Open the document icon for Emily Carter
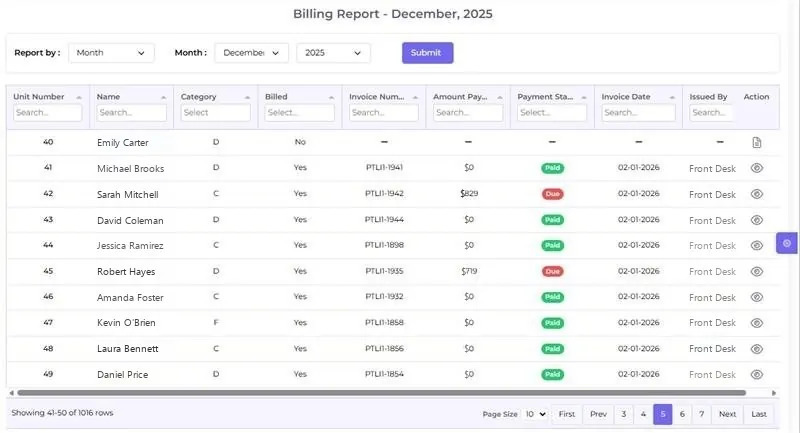800x433 pixels. pyautogui.click(x=757, y=143)
